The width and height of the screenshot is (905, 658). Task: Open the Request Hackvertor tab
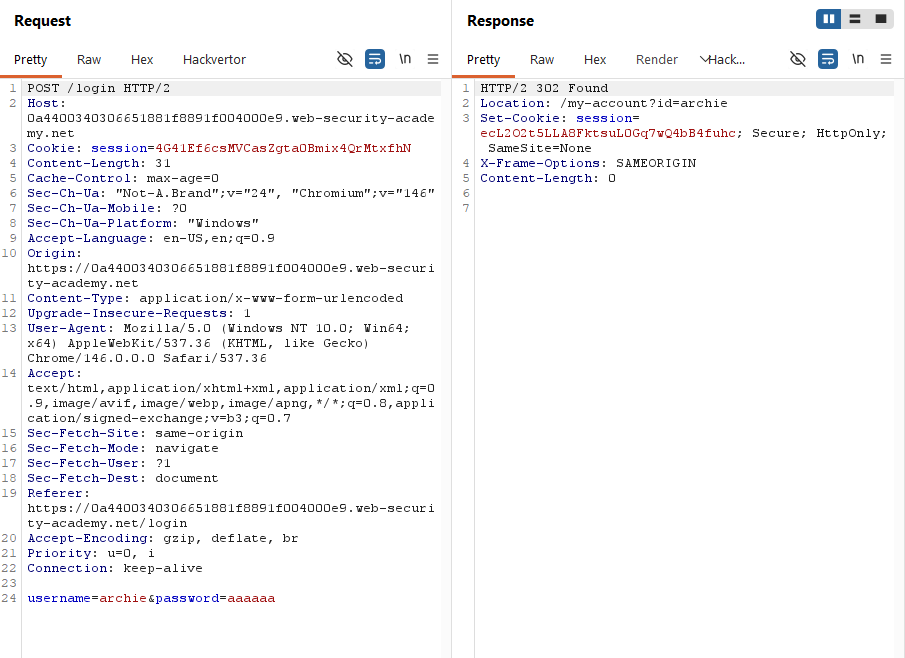214,59
